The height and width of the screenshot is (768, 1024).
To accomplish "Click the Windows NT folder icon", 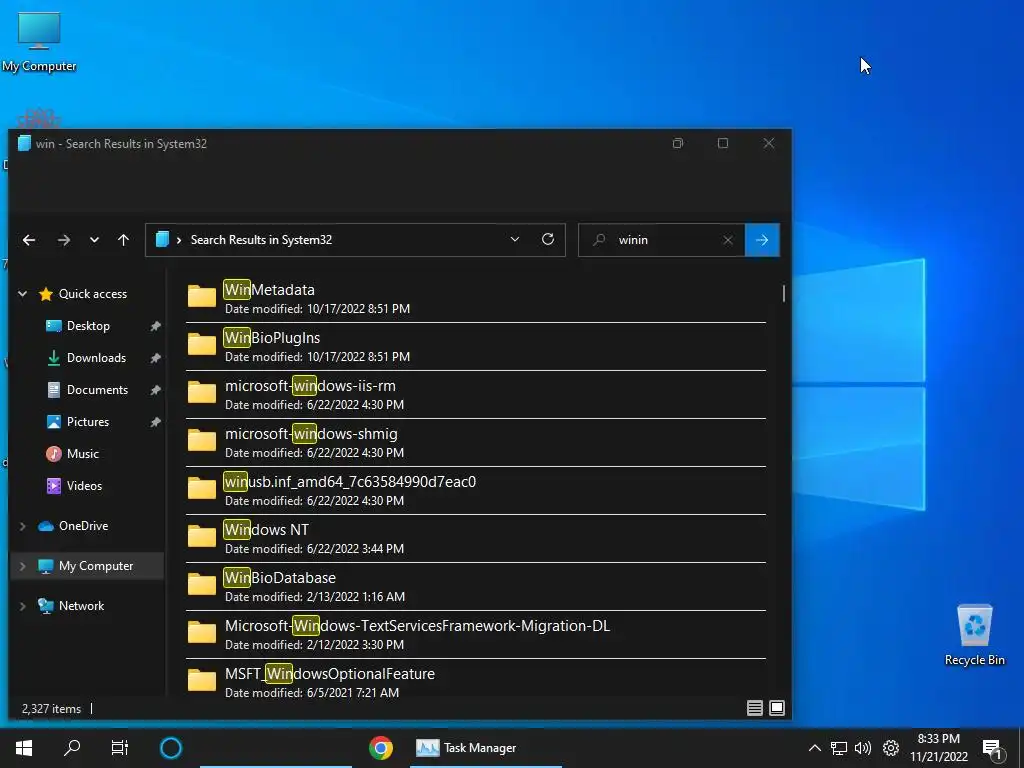I will (x=202, y=536).
